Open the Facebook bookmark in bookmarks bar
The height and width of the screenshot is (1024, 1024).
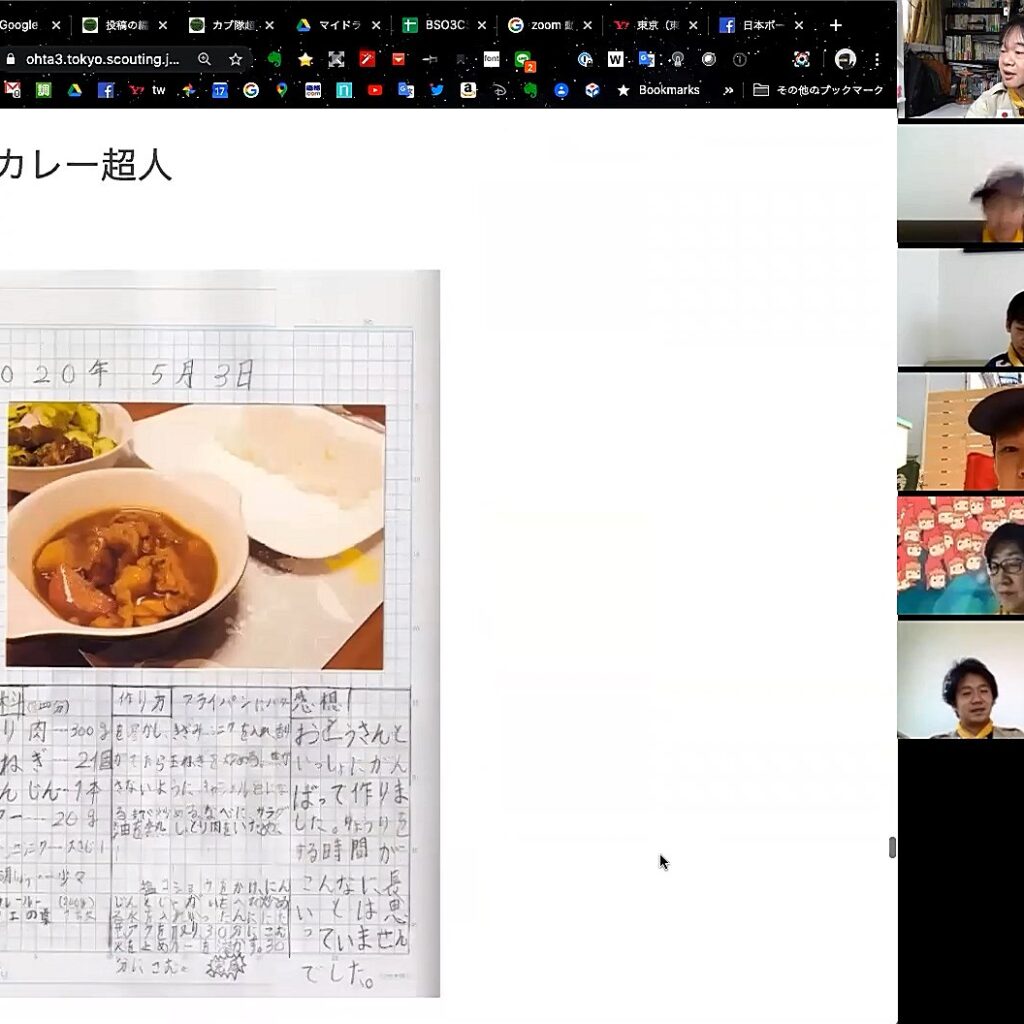(x=106, y=90)
